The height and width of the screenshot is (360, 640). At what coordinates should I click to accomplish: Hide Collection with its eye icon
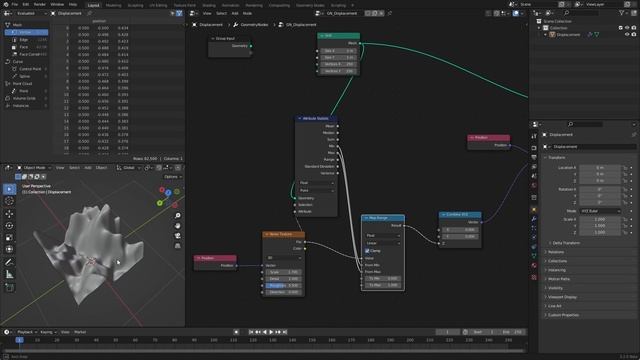pyautogui.click(x=627, y=28)
